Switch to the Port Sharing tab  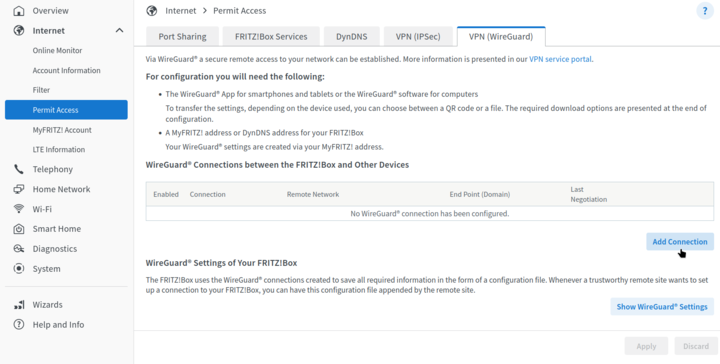click(182, 37)
